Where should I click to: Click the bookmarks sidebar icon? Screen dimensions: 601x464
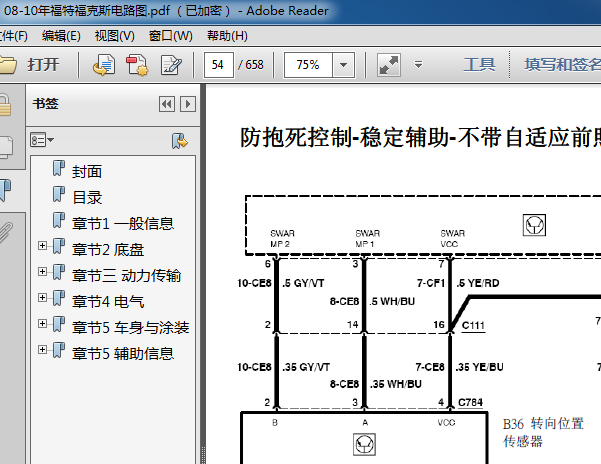click(5, 190)
